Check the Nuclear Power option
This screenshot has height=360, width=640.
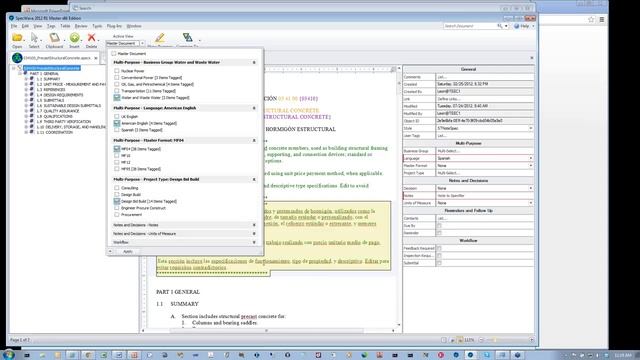click(x=117, y=71)
